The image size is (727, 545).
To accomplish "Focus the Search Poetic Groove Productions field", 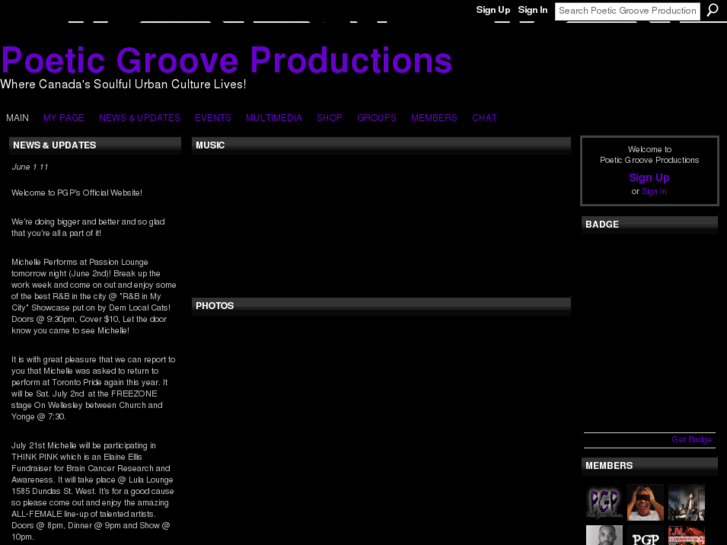I will tap(627, 11).
